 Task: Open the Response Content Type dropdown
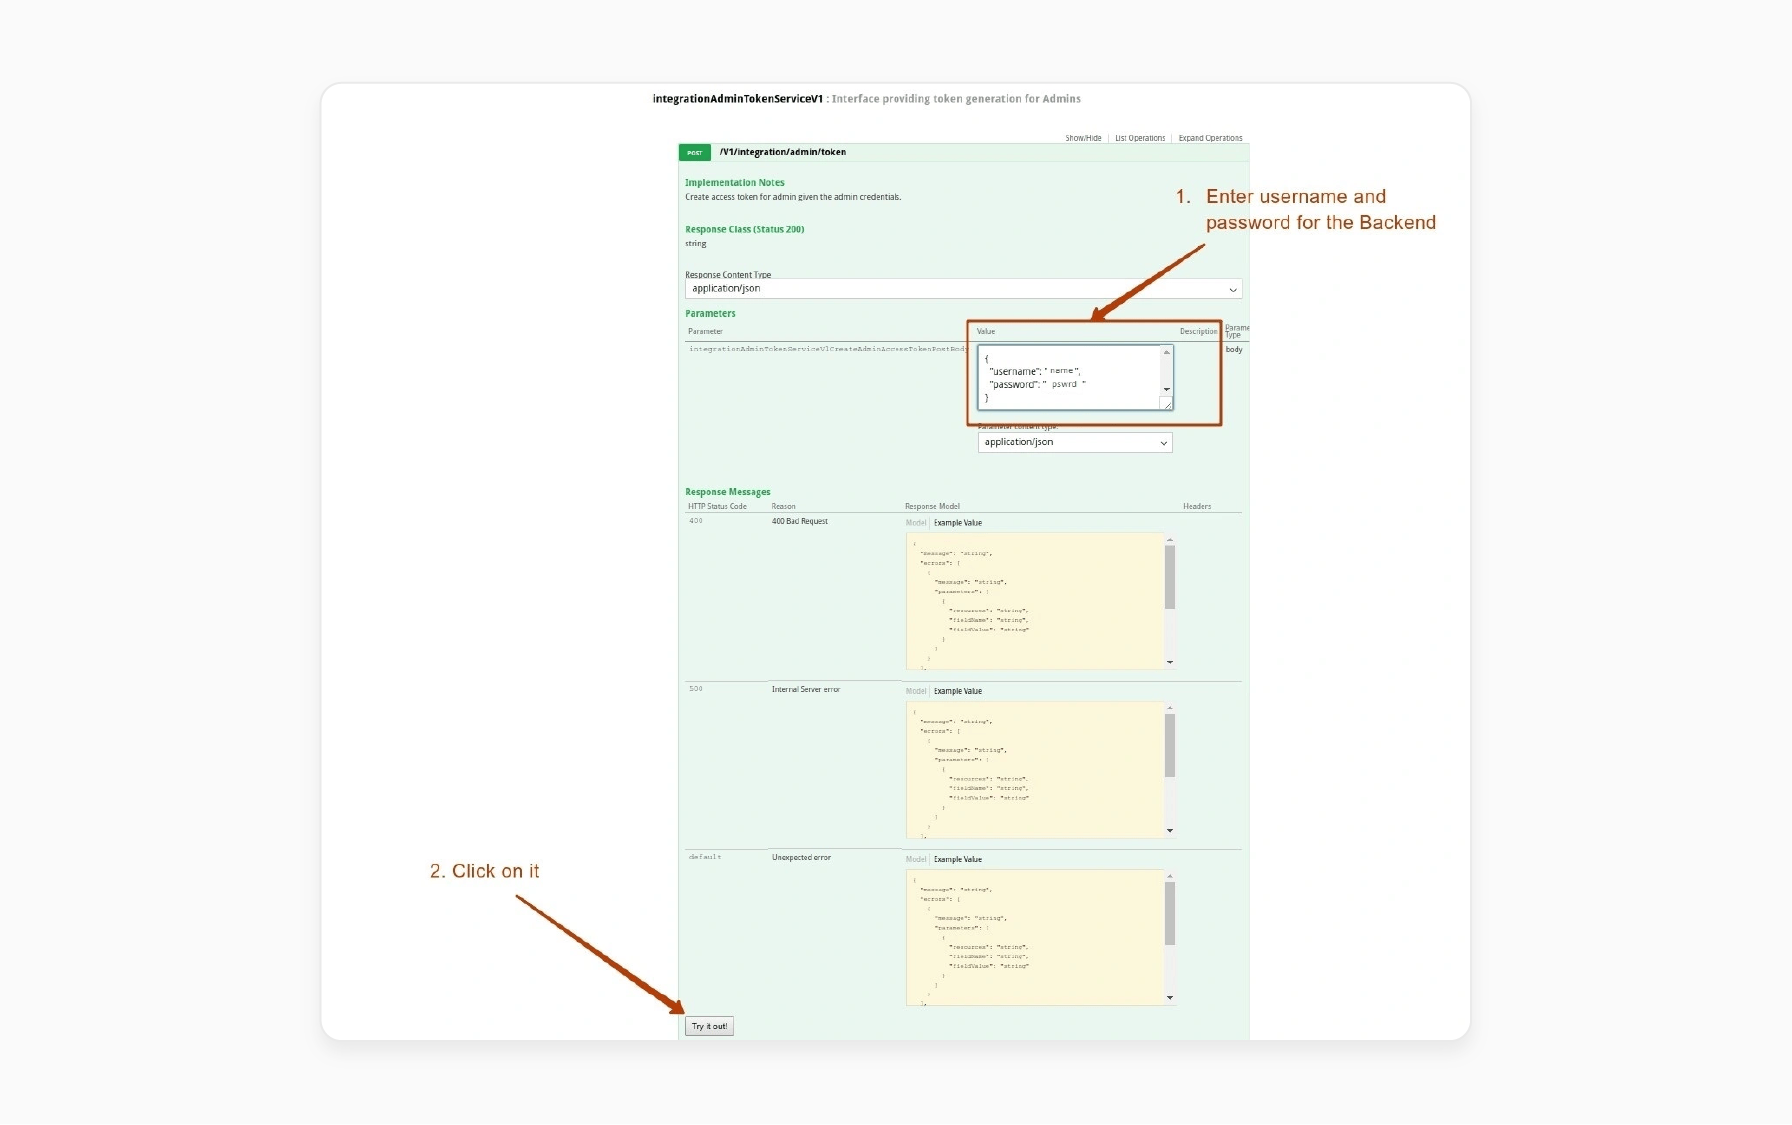[963, 289]
